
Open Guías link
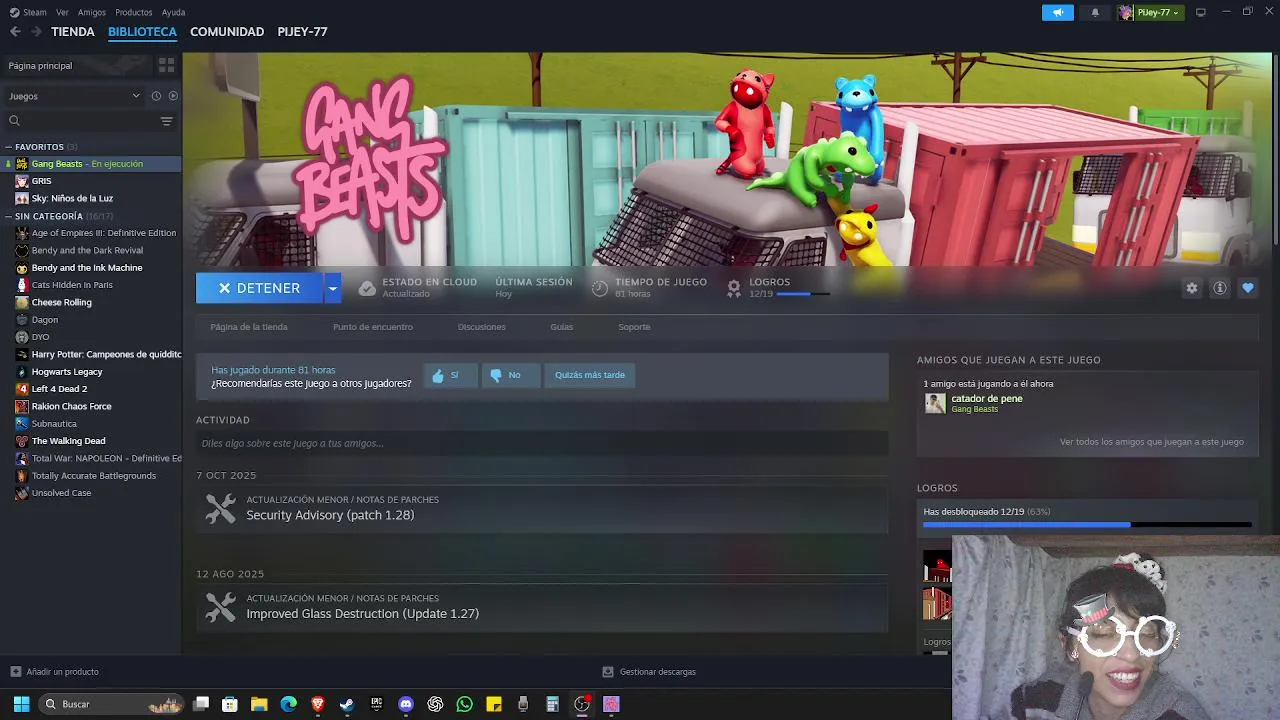(562, 327)
